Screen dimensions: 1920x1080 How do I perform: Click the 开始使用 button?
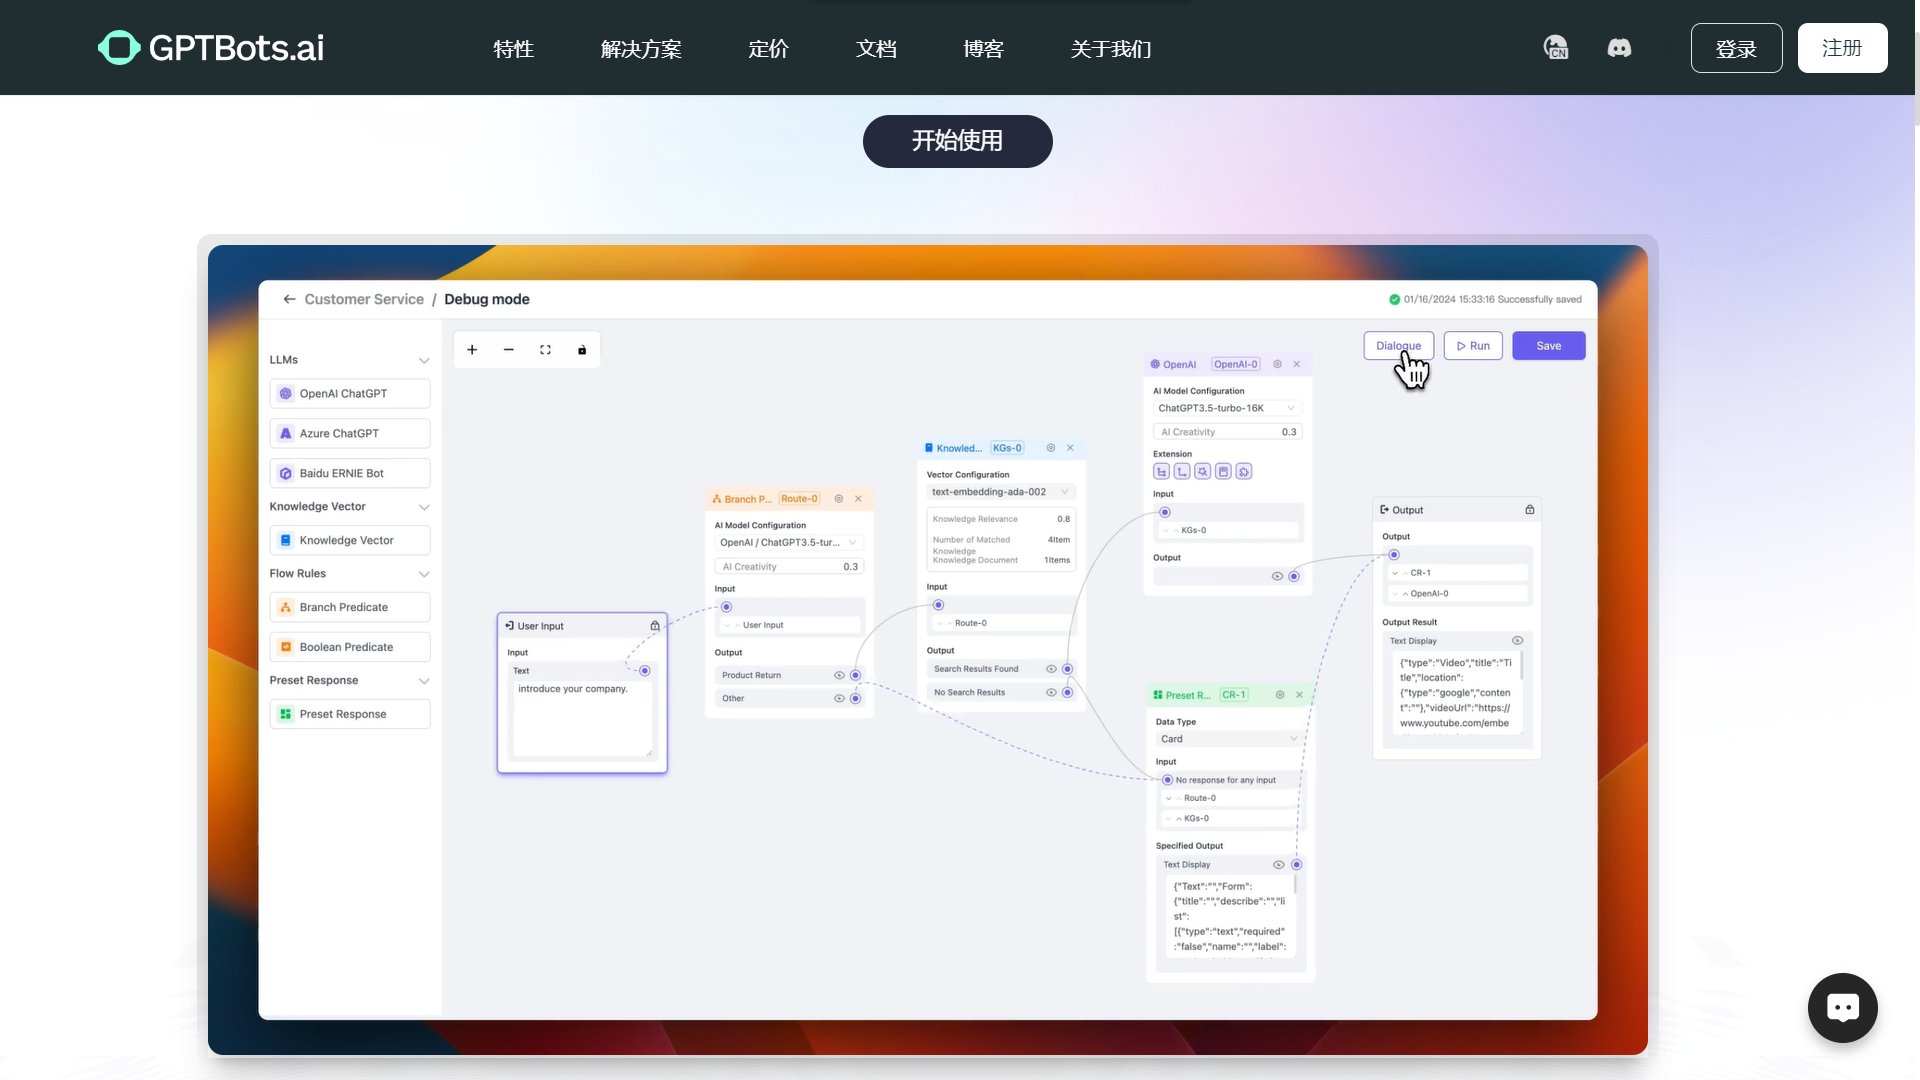[x=957, y=141]
